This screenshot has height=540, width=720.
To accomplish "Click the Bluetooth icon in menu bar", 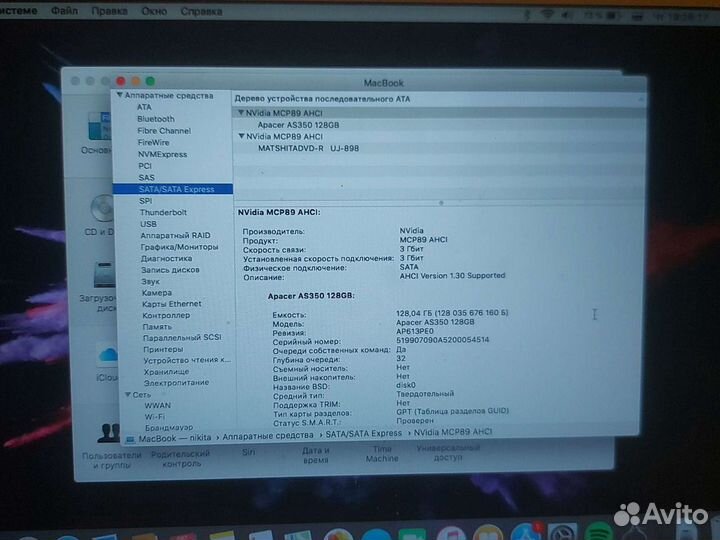I will pos(527,15).
